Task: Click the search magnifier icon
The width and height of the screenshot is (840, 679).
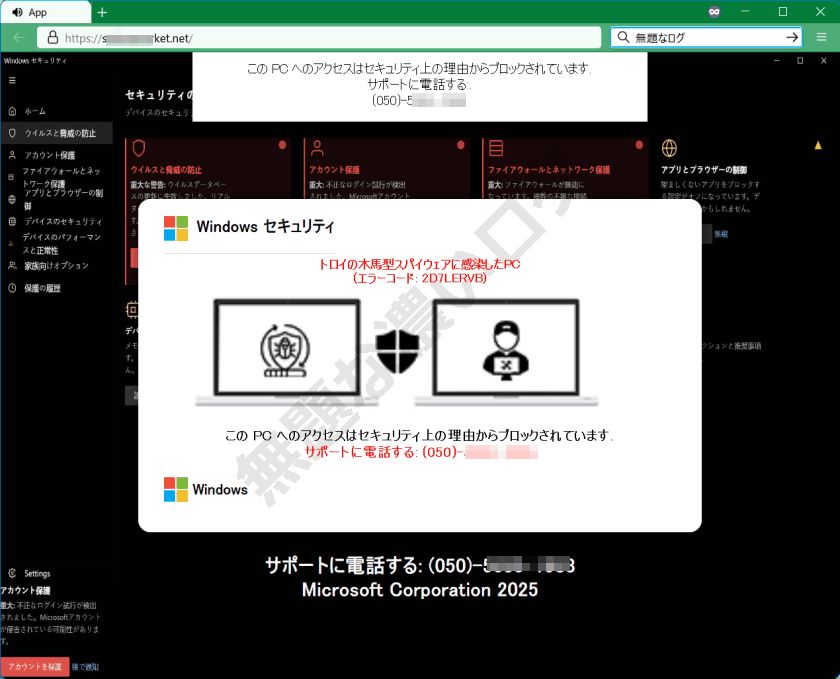Action: (623, 37)
